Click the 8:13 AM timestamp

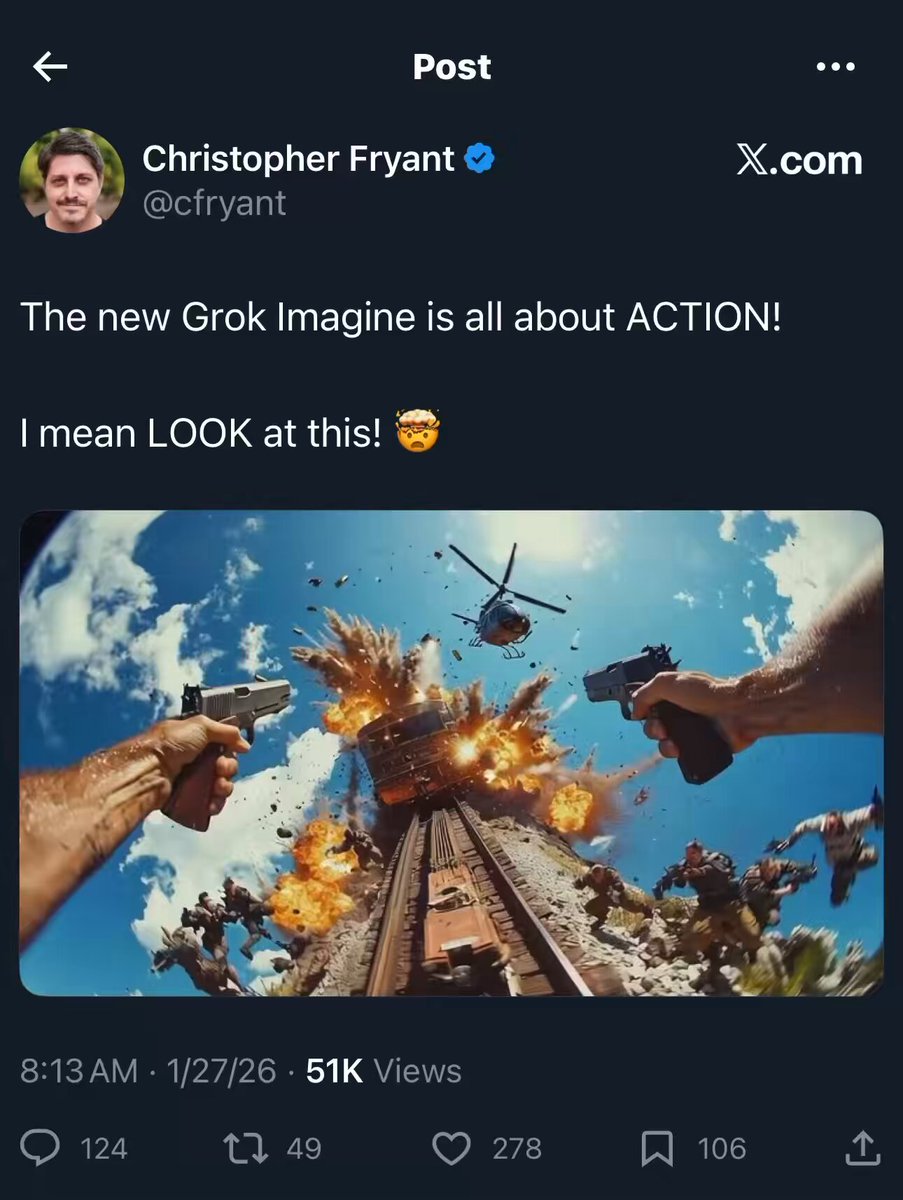pyautogui.click(x=79, y=1071)
